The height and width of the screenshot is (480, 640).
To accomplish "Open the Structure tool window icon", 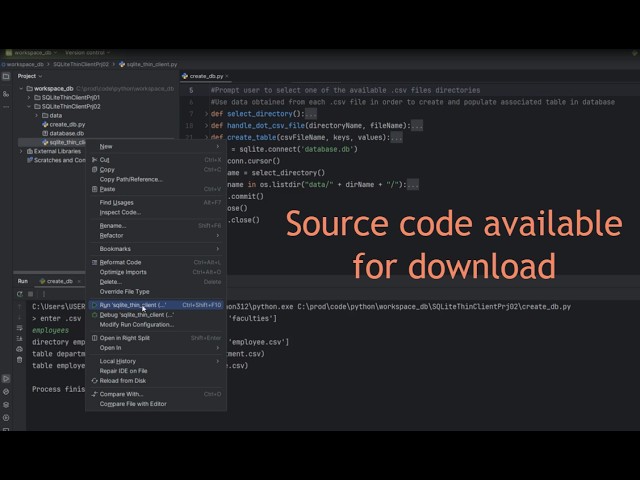I will 6,94.
